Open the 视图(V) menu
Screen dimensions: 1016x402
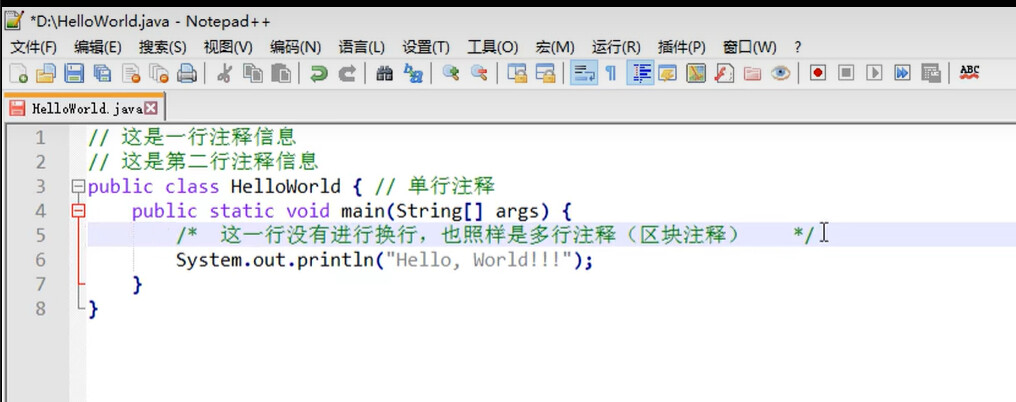coord(228,47)
